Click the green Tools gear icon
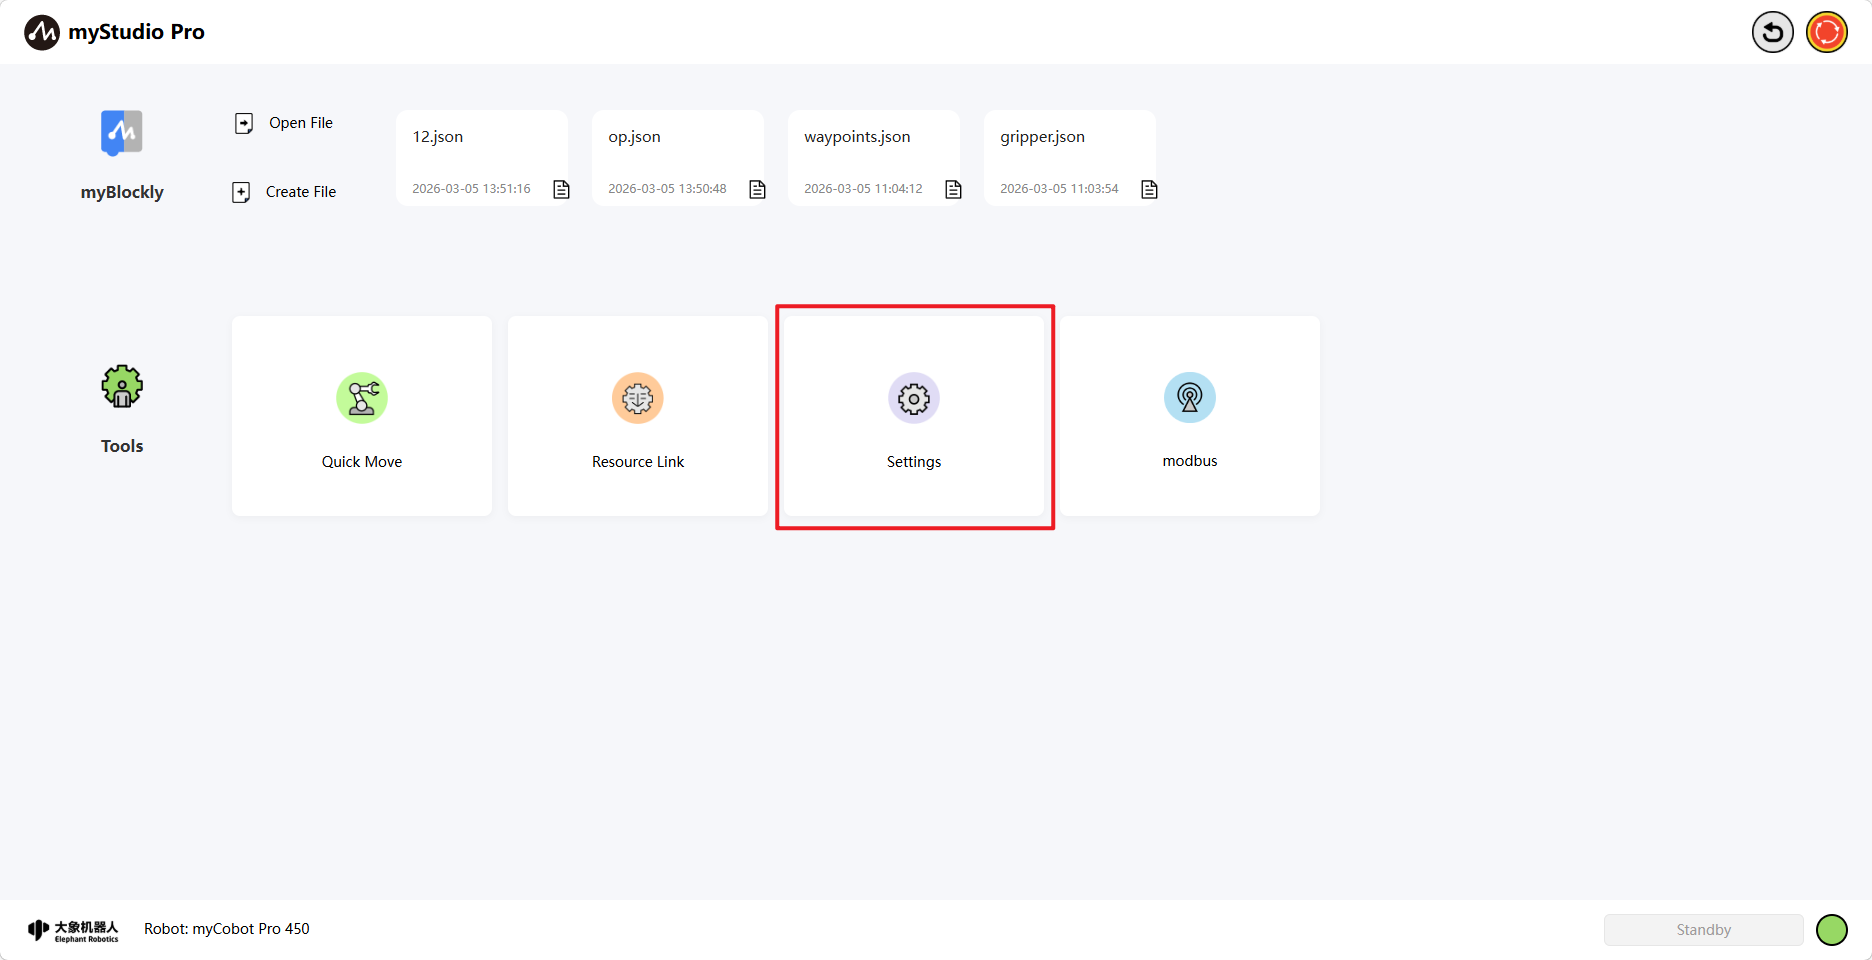This screenshot has height=960, width=1872. [122, 386]
